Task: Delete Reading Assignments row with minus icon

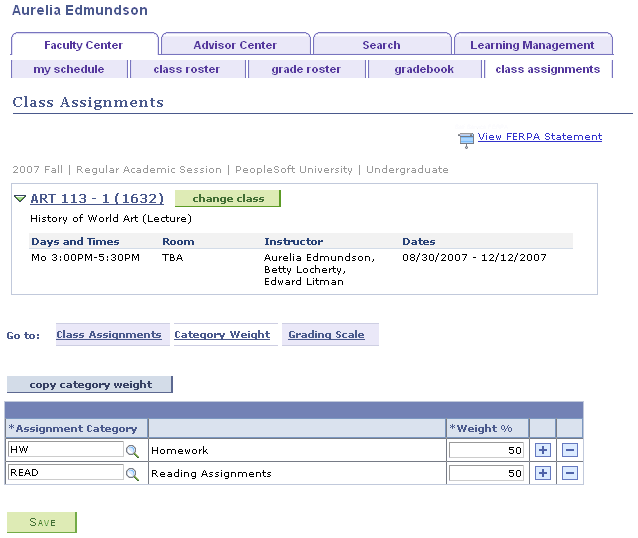Action: (x=570, y=473)
